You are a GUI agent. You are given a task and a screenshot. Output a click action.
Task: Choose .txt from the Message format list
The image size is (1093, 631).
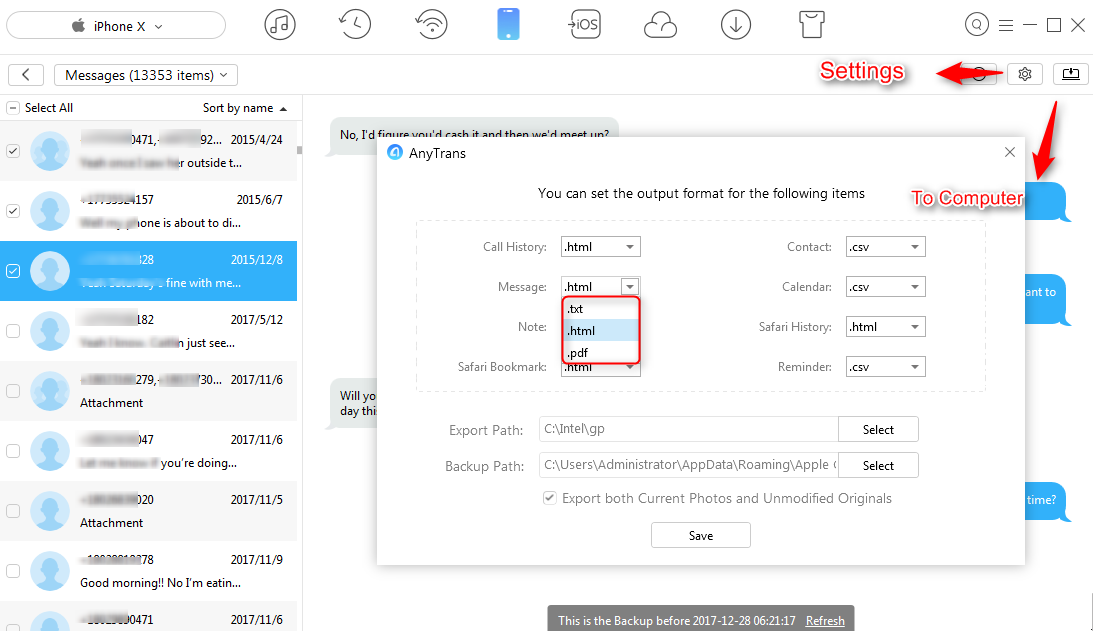pos(601,309)
